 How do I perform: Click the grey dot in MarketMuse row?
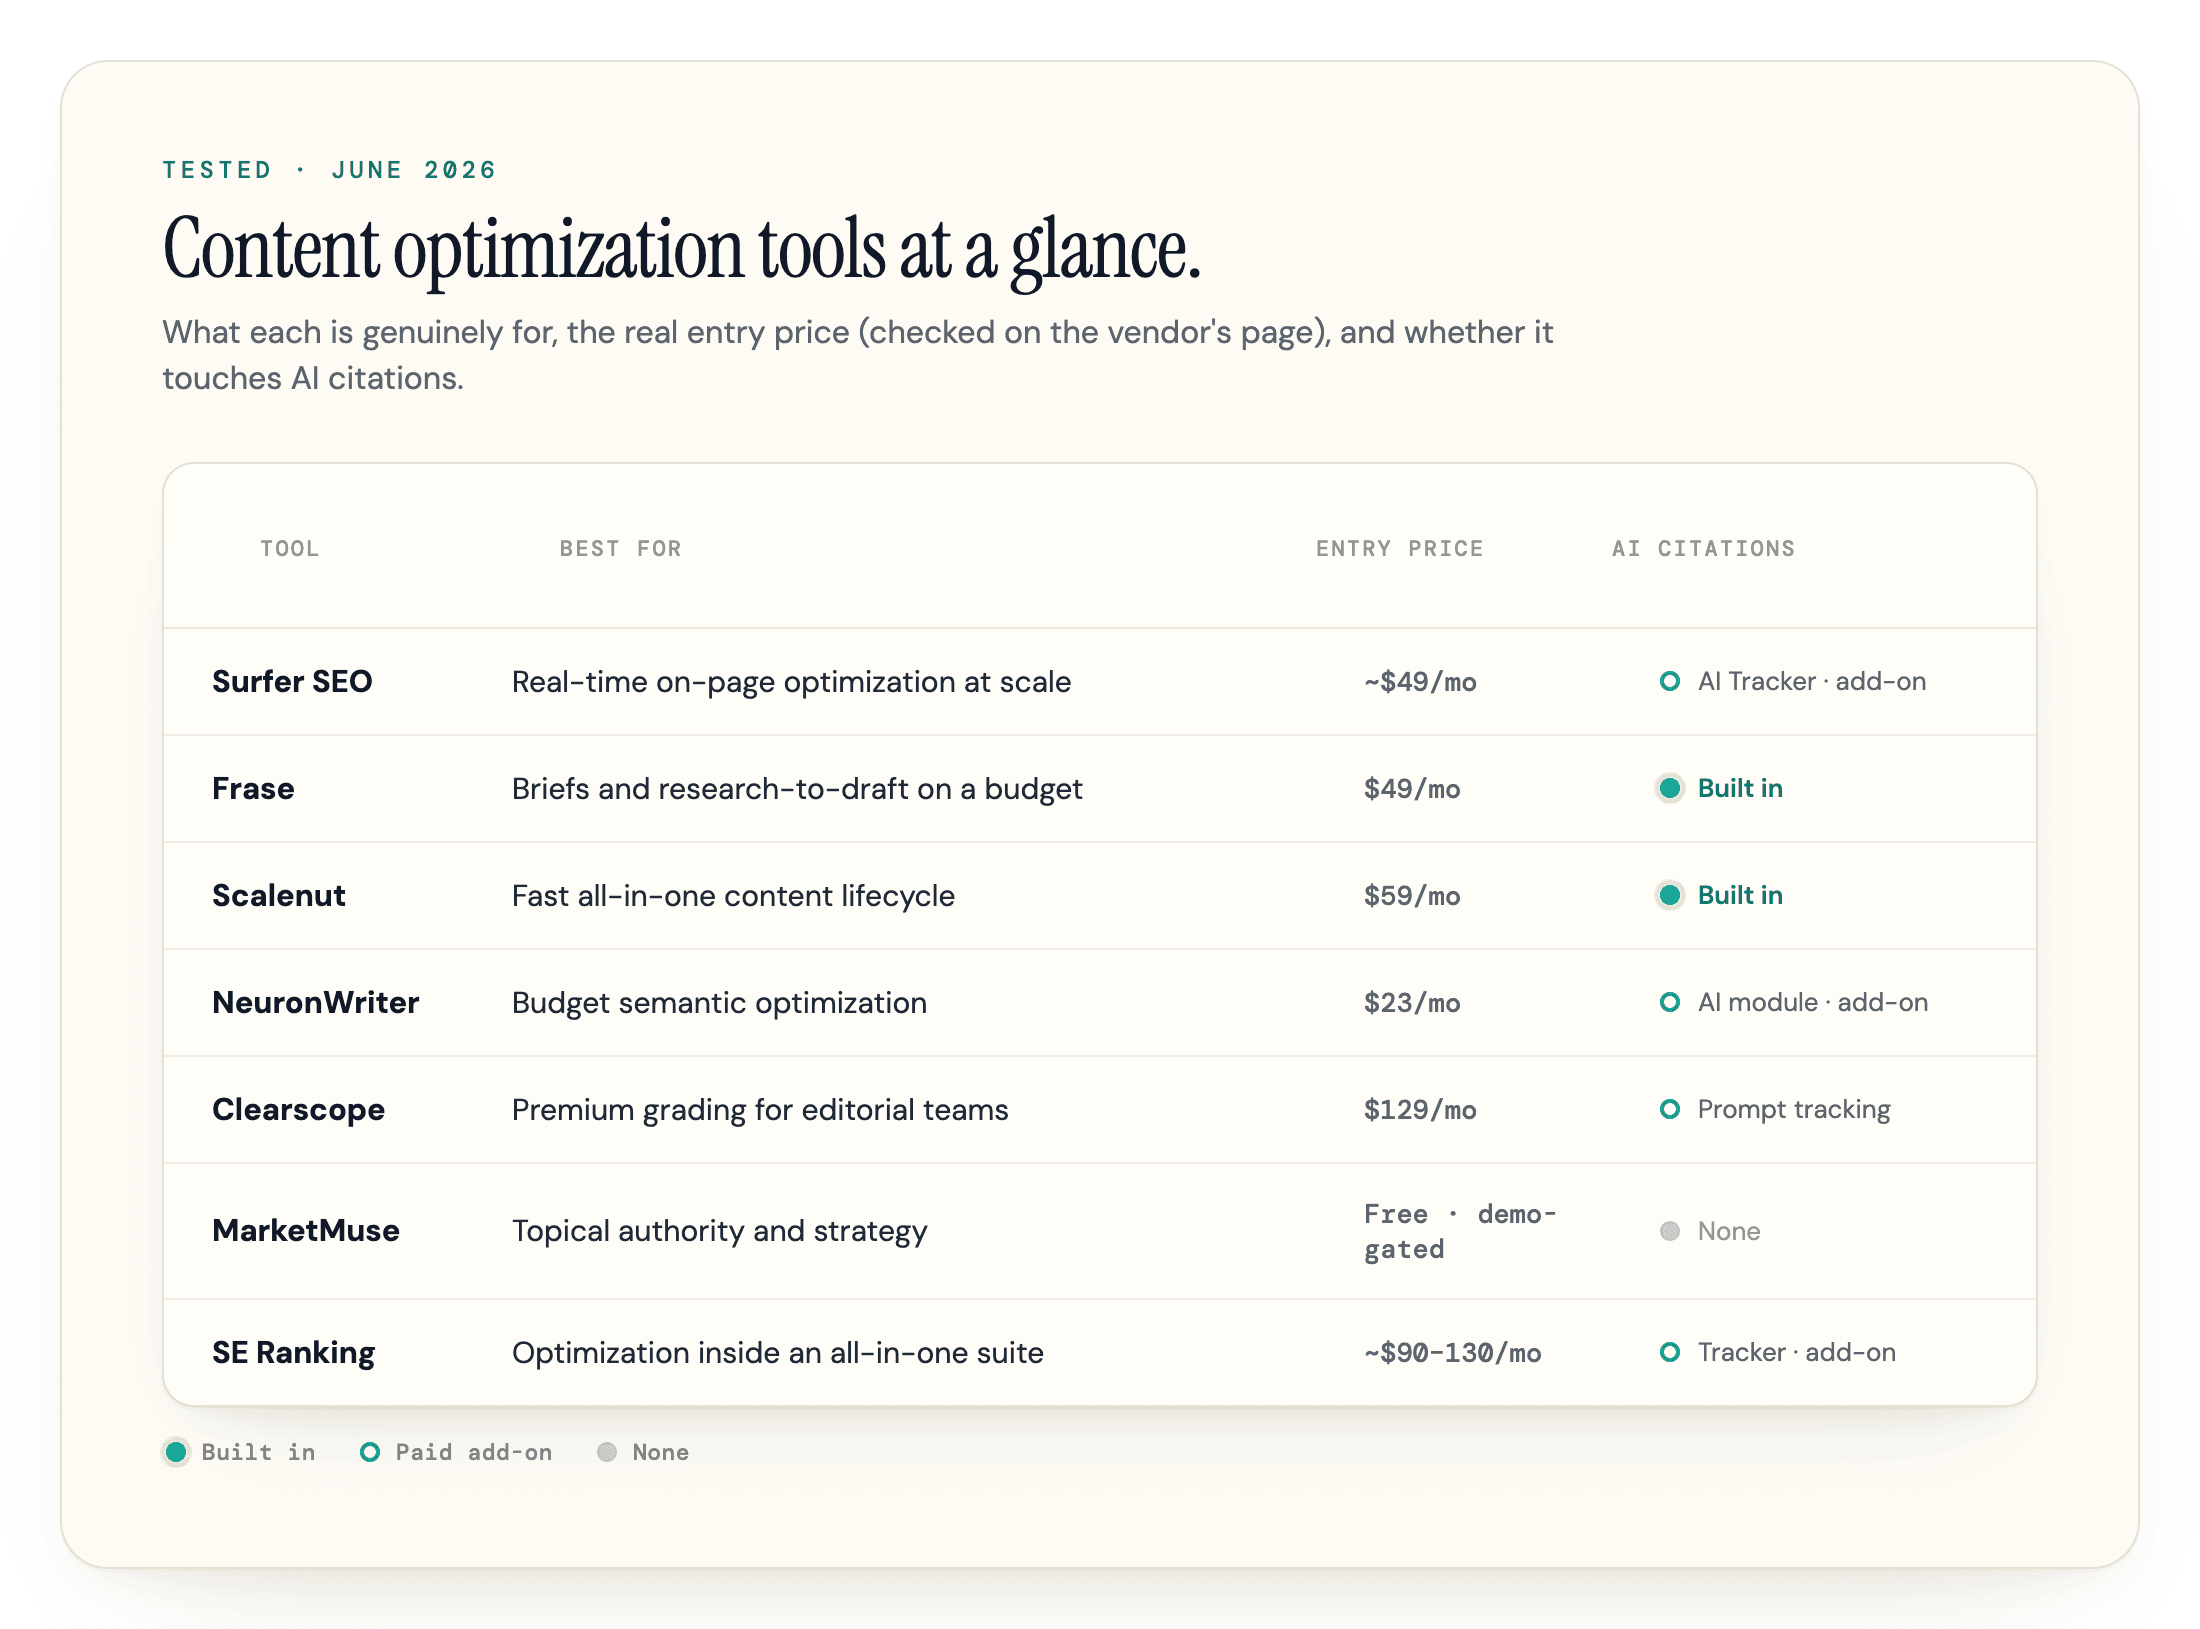pos(1669,1231)
